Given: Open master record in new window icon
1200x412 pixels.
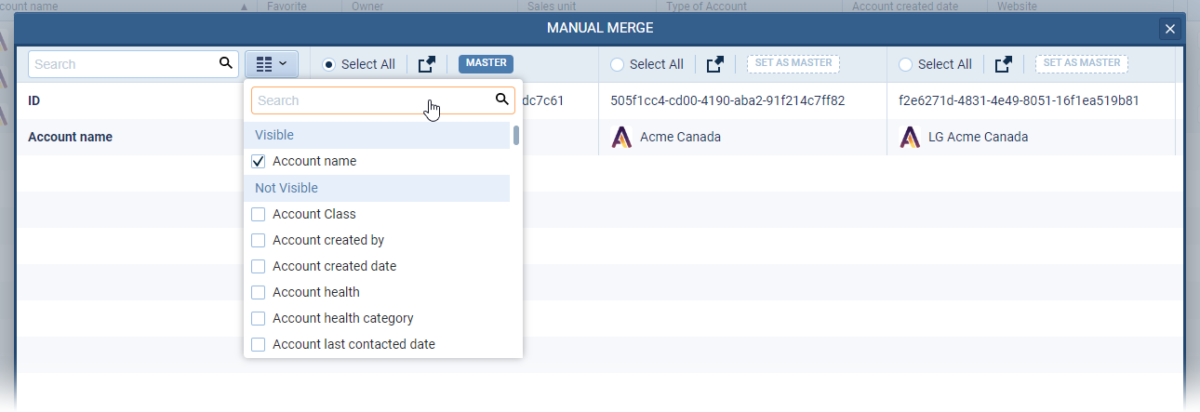Looking at the screenshot, I should 427,64.
